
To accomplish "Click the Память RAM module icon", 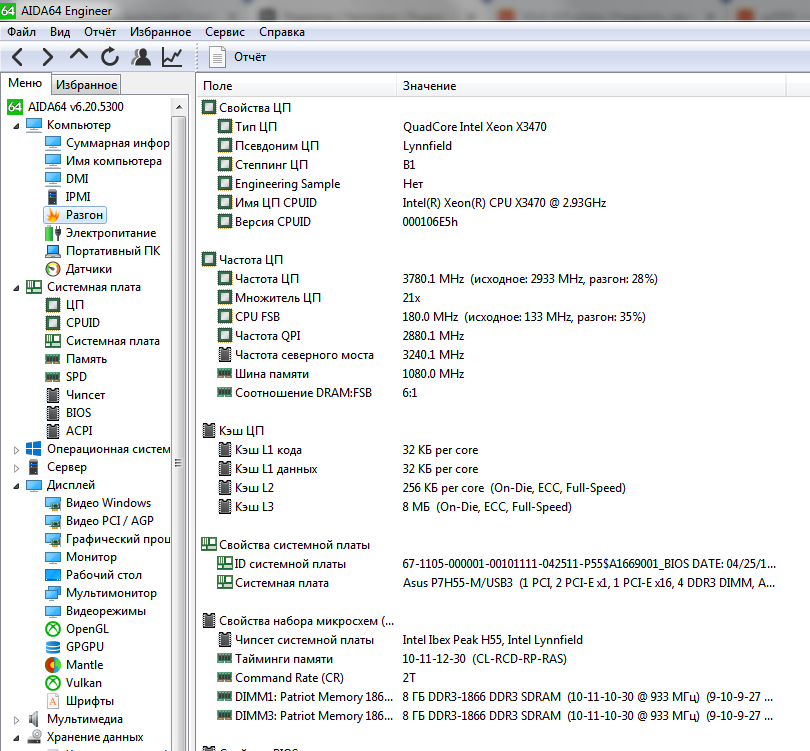I will click(53, 359).
